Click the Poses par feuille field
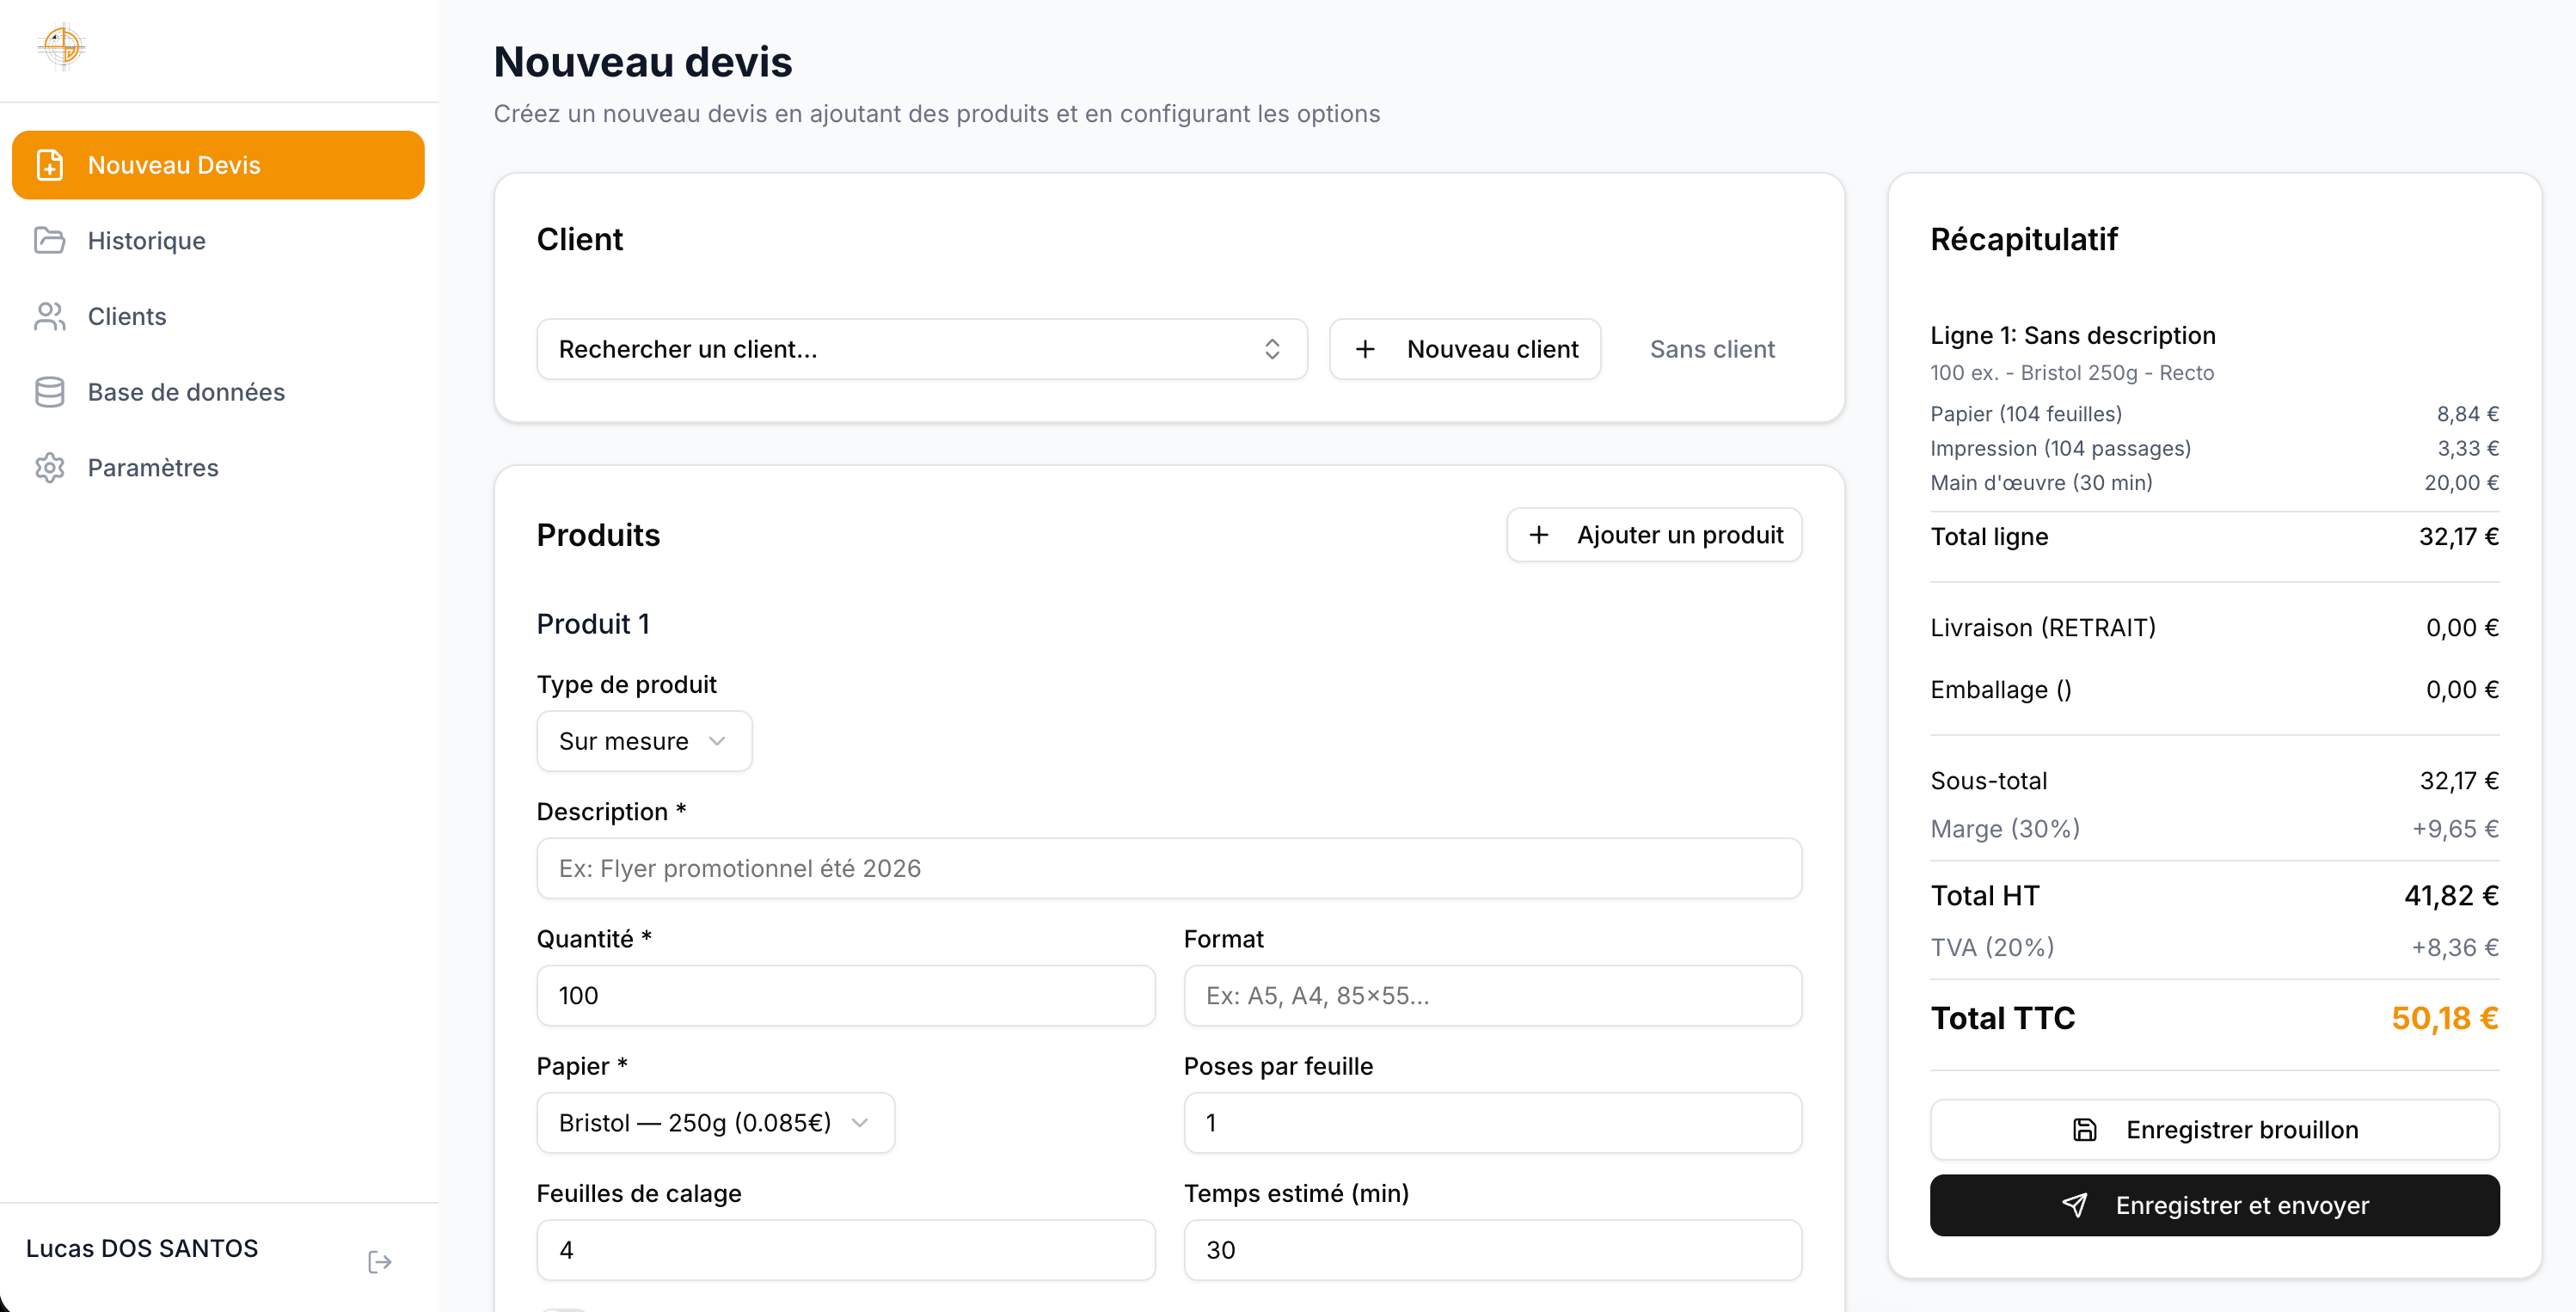Image resolution: width=2576 pixels, height=1312 pixels. coord(1493,1122)
